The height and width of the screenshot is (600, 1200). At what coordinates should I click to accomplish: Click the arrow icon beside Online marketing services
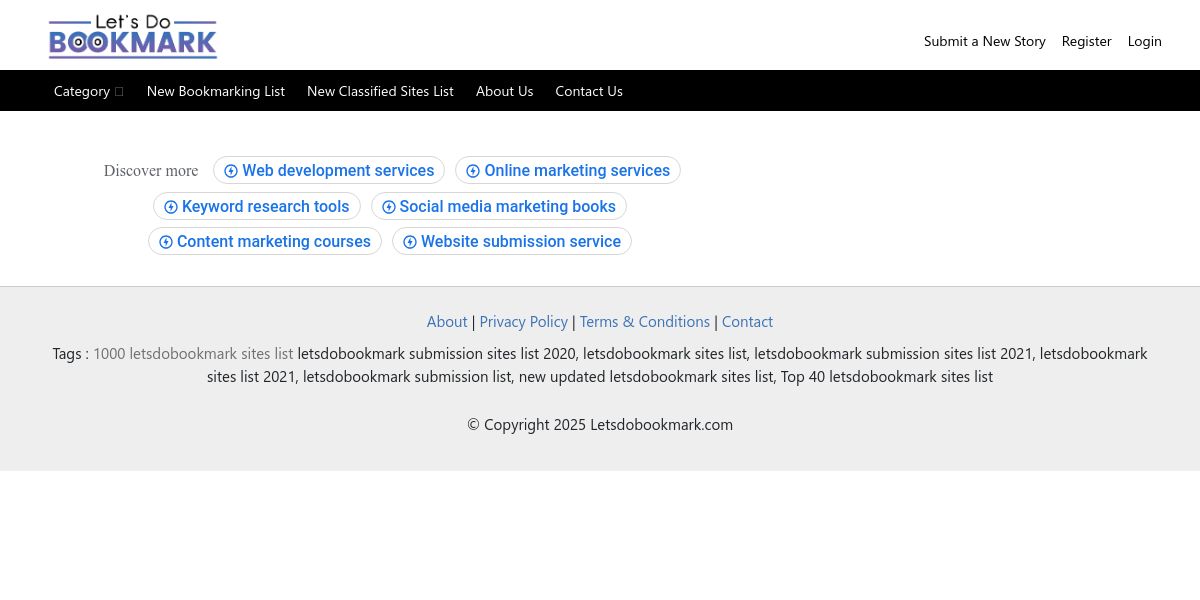click(473, 171)
